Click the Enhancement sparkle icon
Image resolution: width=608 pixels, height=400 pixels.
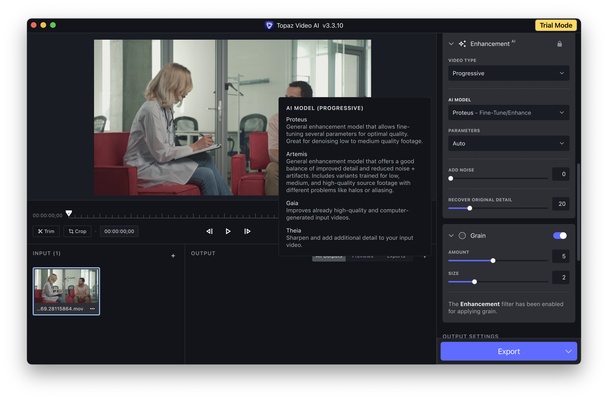(462, 44)
